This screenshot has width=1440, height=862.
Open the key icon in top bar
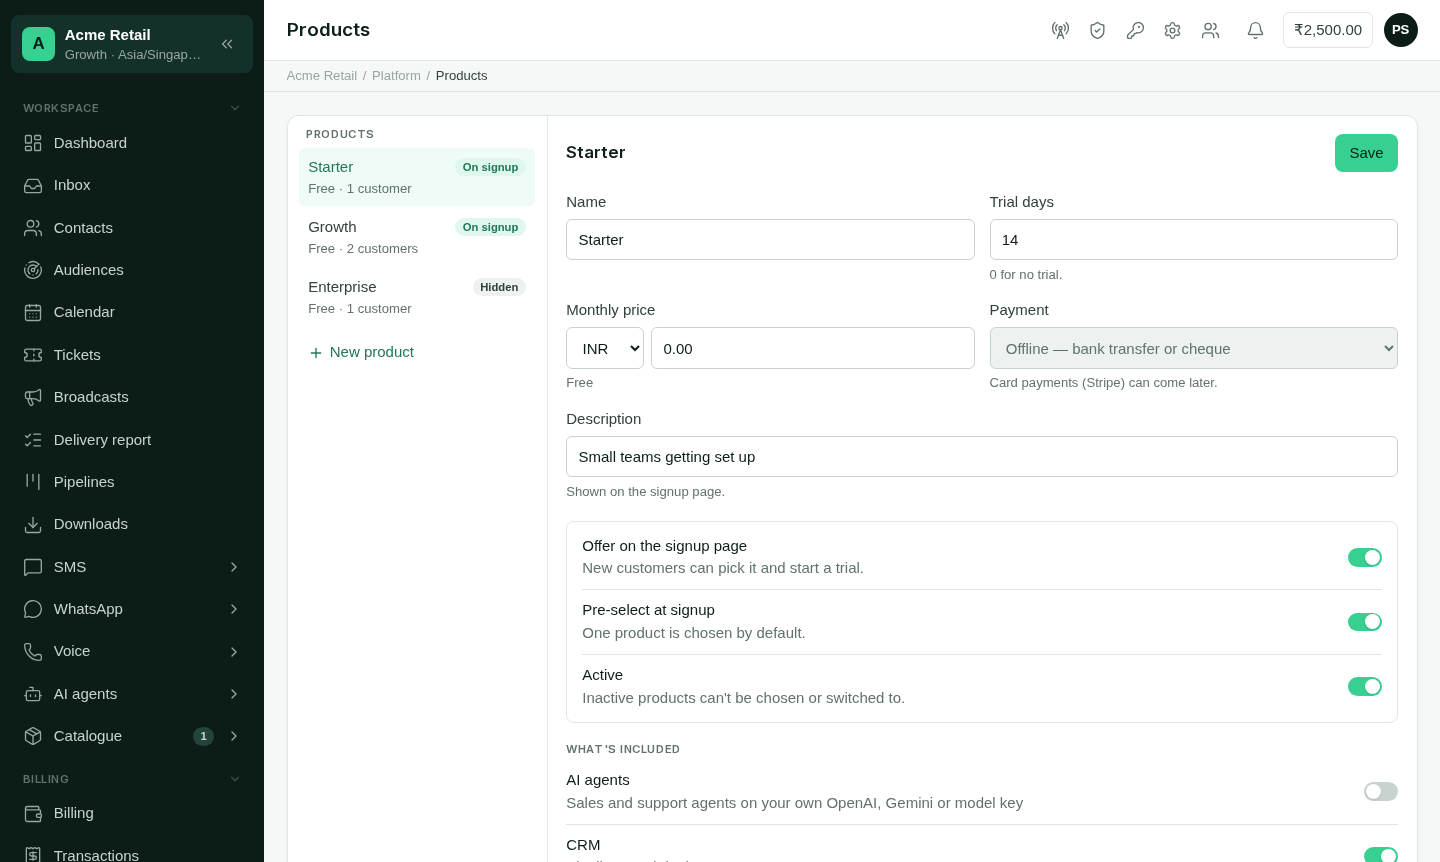1135,30
